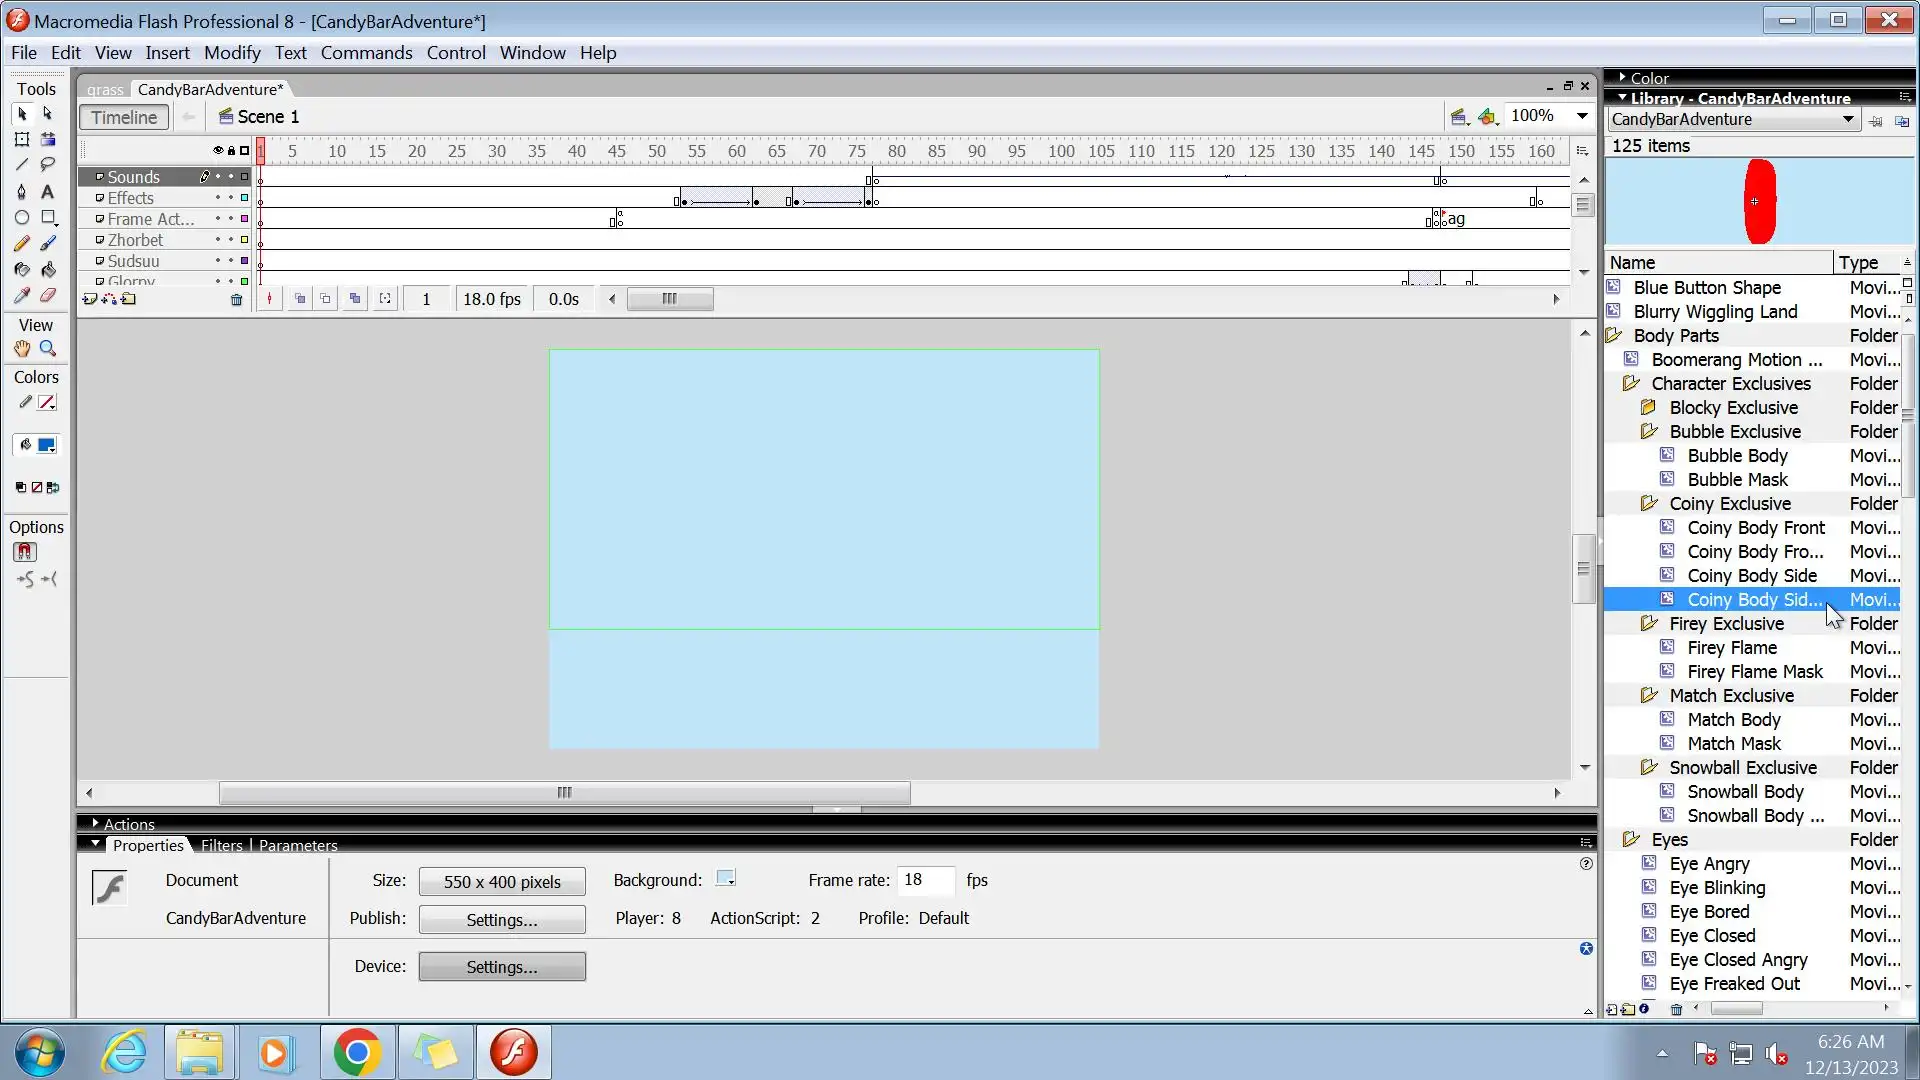The height and width of the screenshot is (1080, 1920).
Task: Select the Text tool
Action: point(48,192)
